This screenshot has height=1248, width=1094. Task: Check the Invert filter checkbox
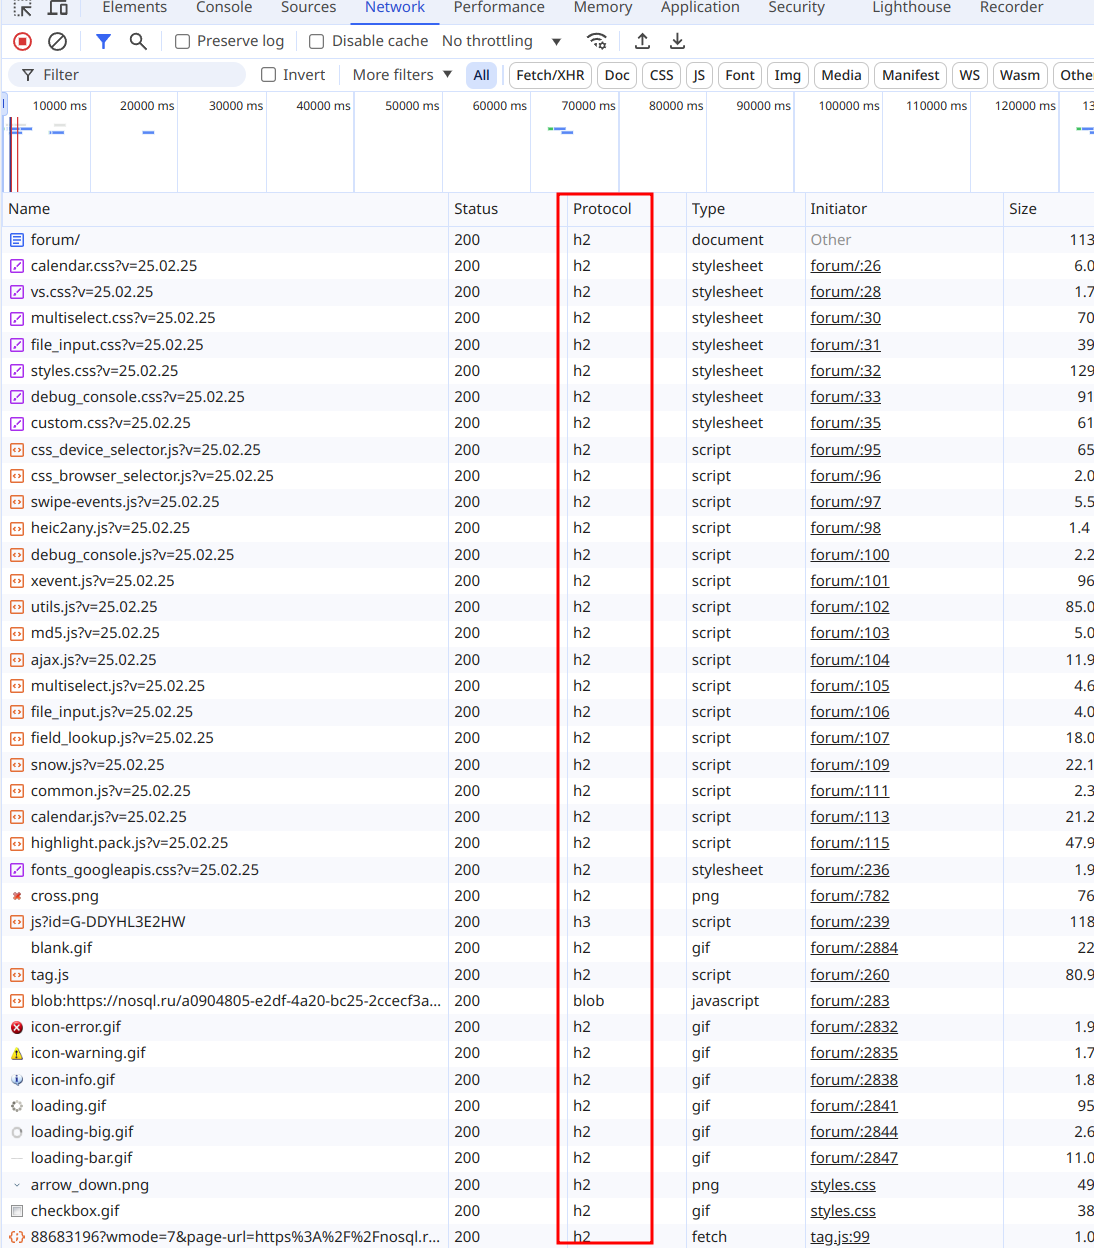(269, 75)
